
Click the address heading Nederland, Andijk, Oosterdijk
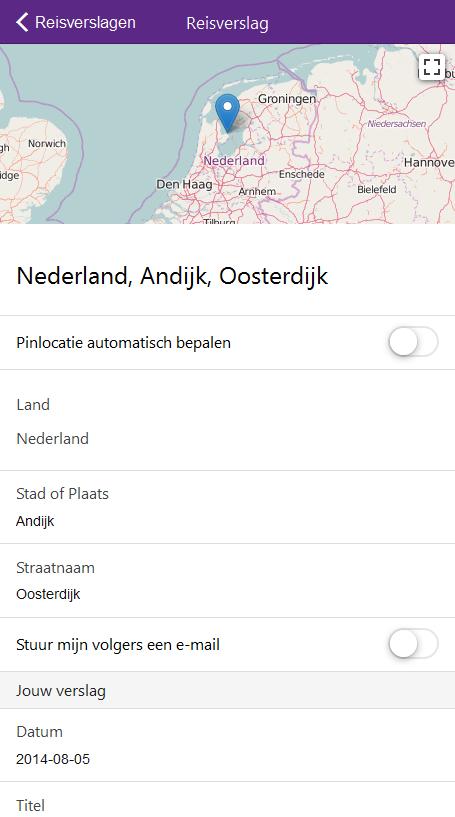coord(172,276)
